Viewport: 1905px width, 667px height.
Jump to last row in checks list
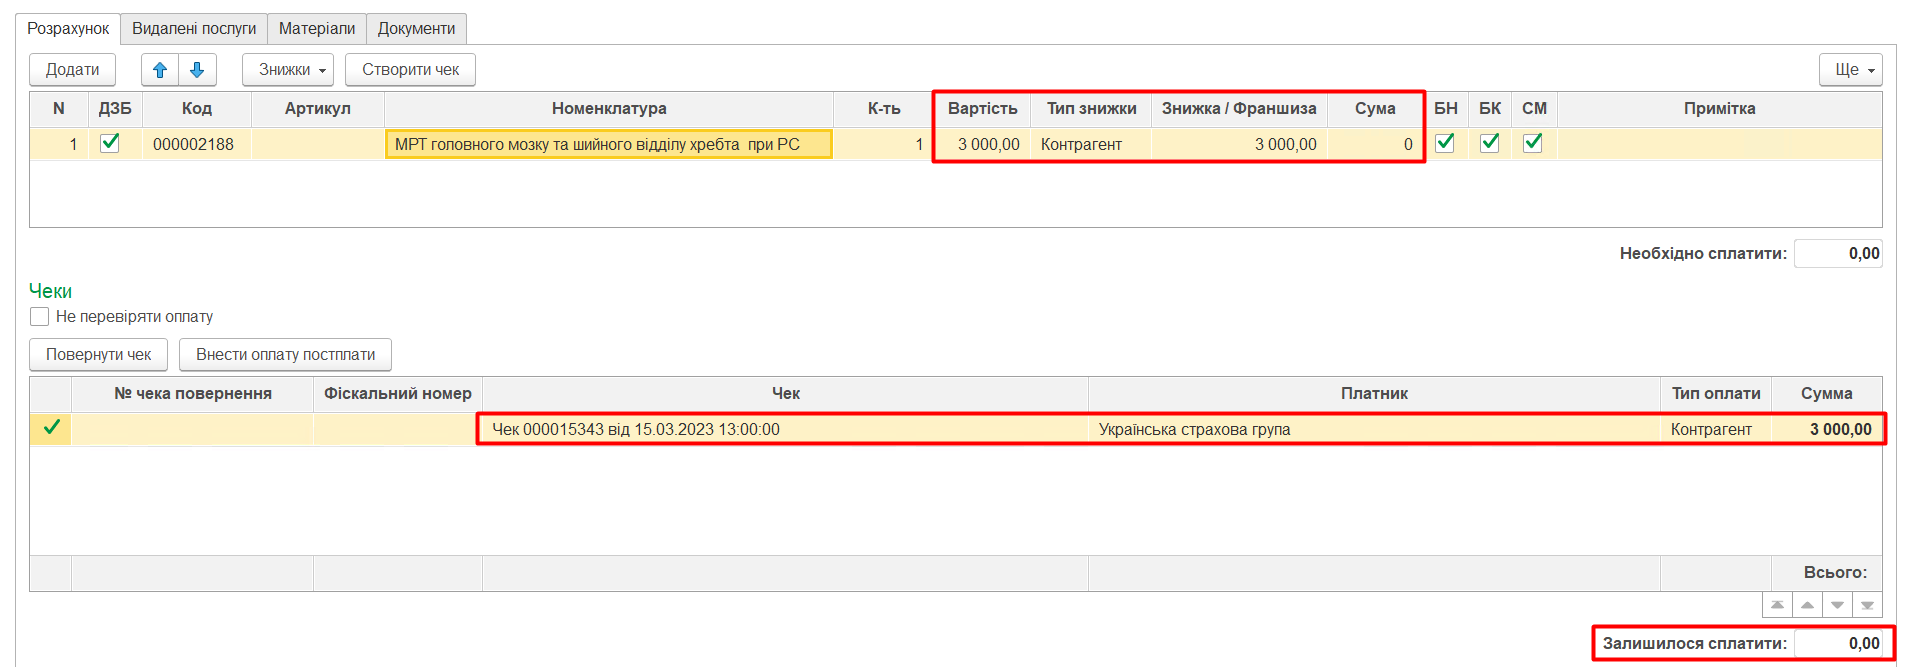click(x=1867, y=605)
